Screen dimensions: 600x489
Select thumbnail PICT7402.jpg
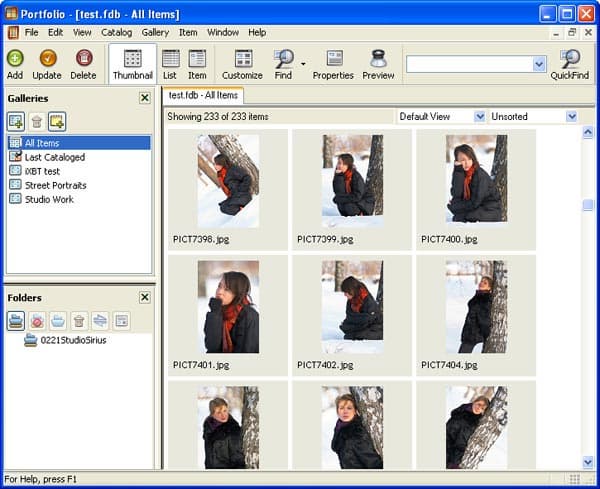352,316
